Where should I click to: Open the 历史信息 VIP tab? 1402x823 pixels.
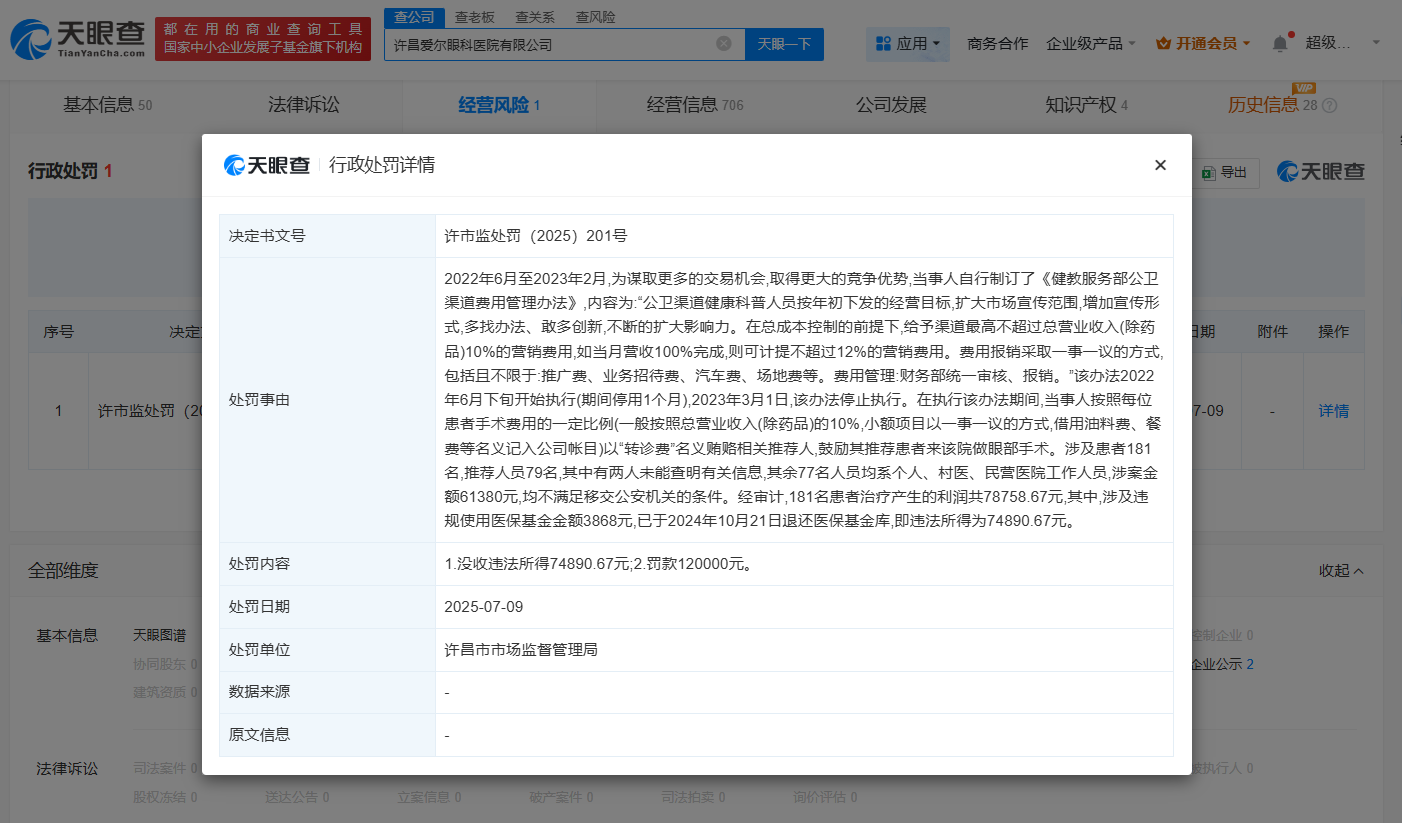(x=1273, y=105)
